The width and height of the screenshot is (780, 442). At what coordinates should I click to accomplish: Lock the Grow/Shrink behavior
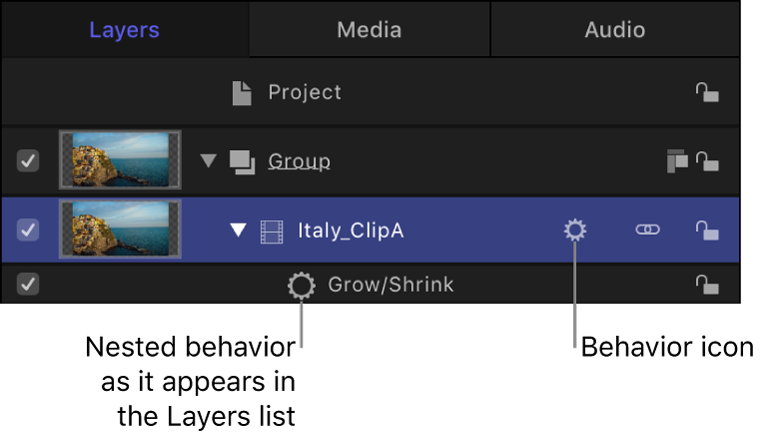click(707, 285)
